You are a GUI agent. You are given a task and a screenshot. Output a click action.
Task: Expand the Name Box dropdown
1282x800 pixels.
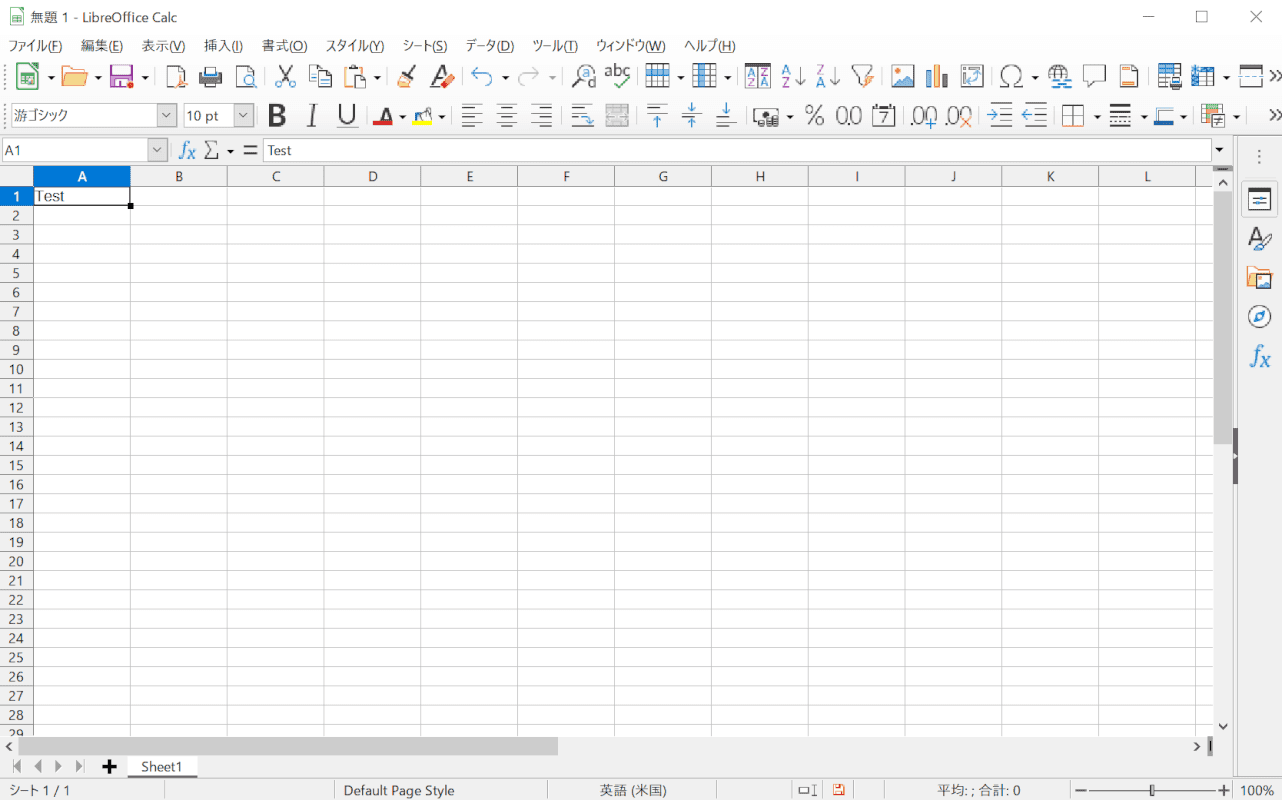pos(157,150)
